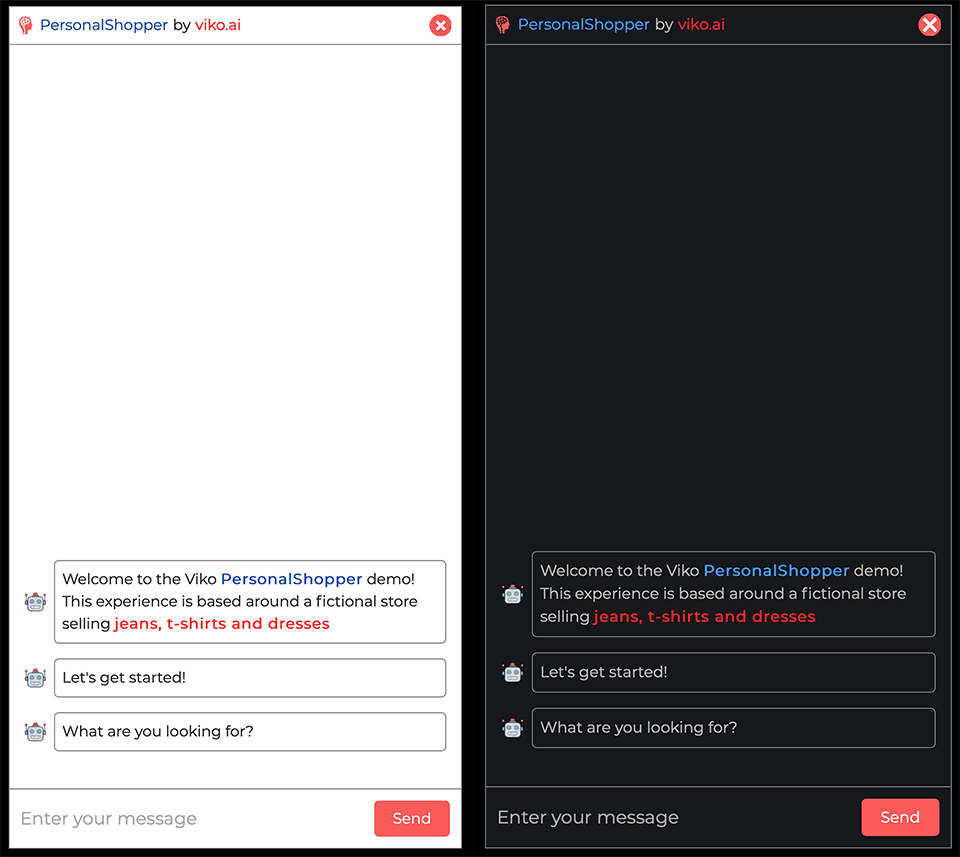Select "Let's get started!" bubble in dark chat
Image resolution: width=960 pixels, height=857 pixels.
click(x=733, y=672)
